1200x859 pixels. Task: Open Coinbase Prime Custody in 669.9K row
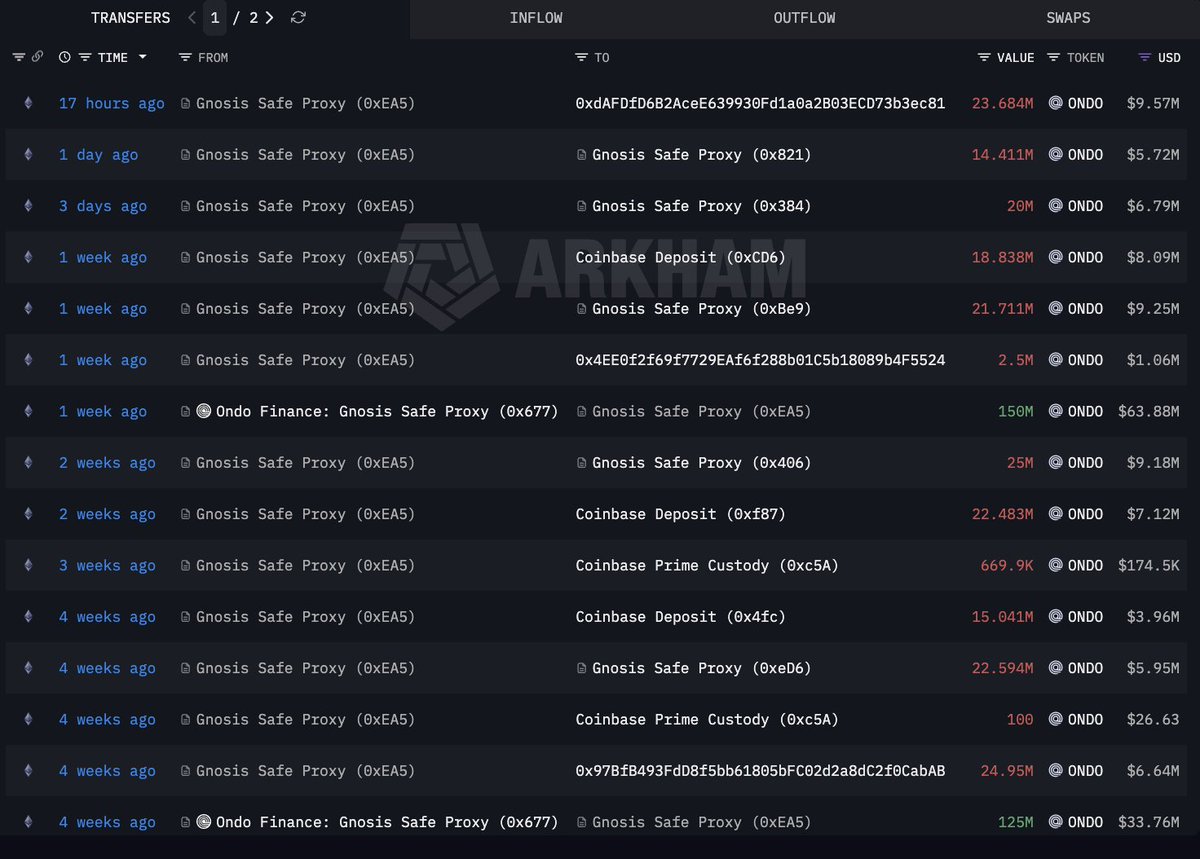pos(707,565)
